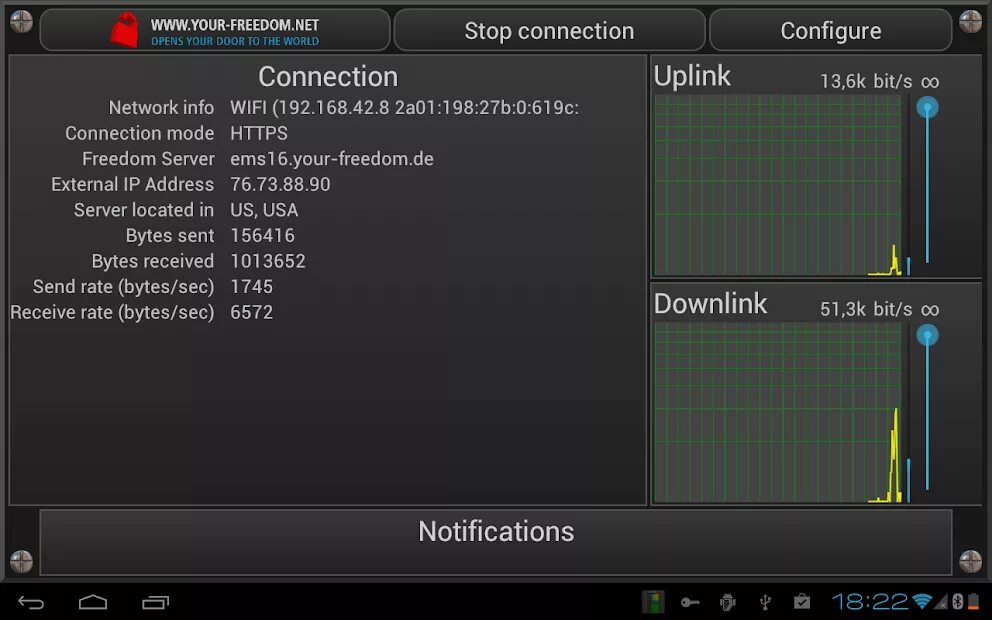Tap the Bluetooth status icon
Viewport: 992px width, 620px height.
pos(958,602)
